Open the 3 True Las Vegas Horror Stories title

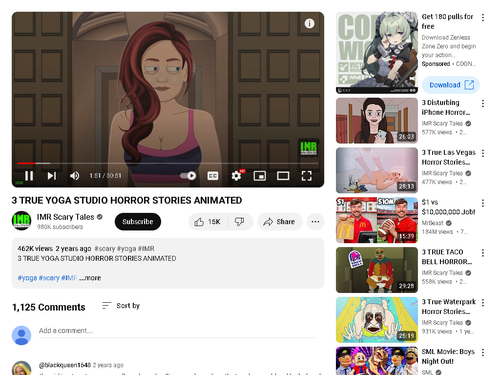[x=448, y=157]
